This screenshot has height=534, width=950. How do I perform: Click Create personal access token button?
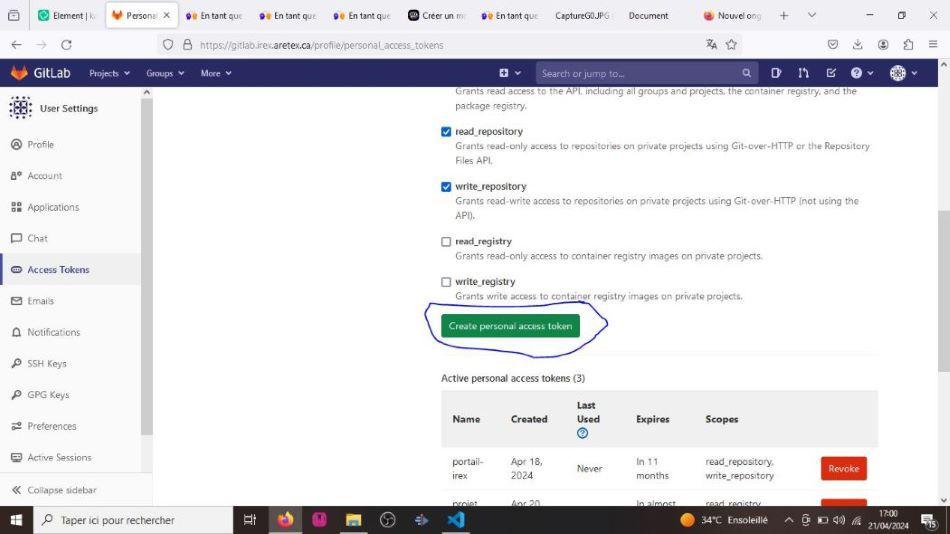pyautogui.click(x=510, y=326)
